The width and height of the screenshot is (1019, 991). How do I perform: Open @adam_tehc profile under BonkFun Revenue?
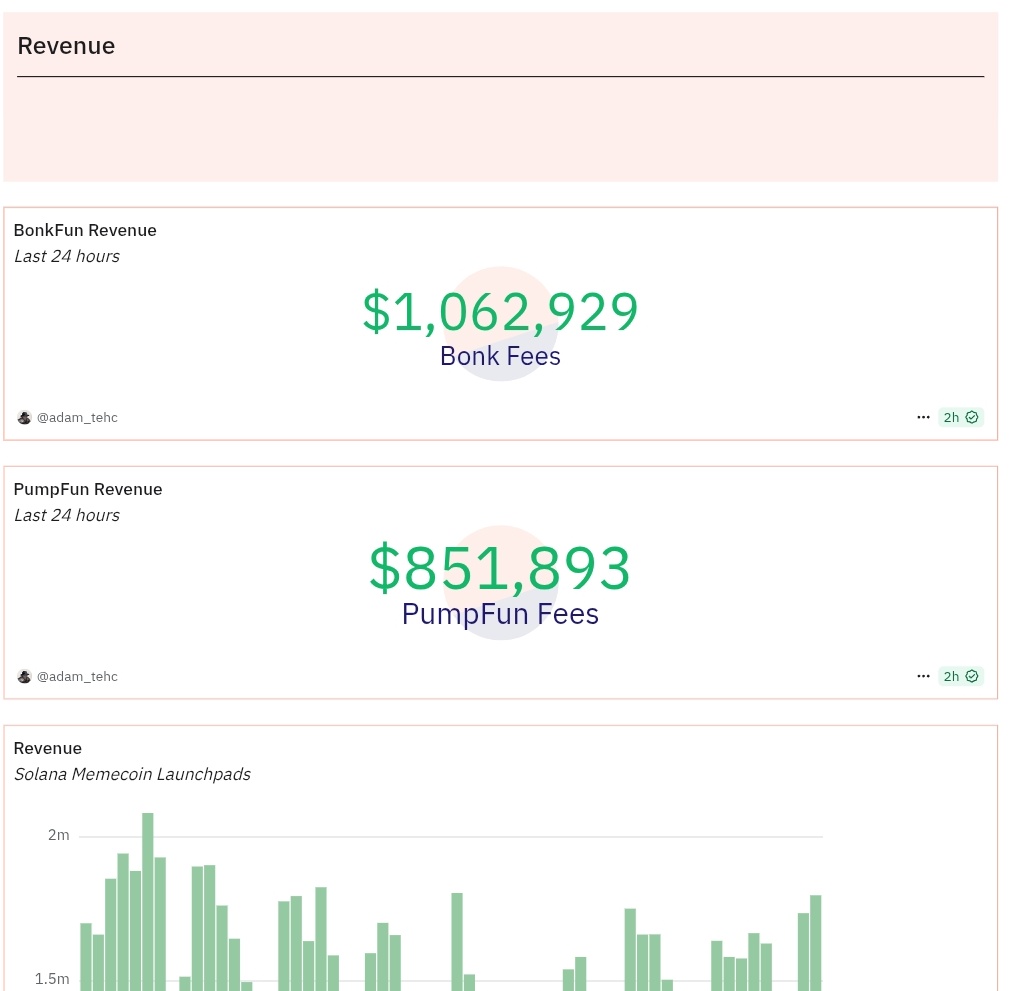point(77,418)
